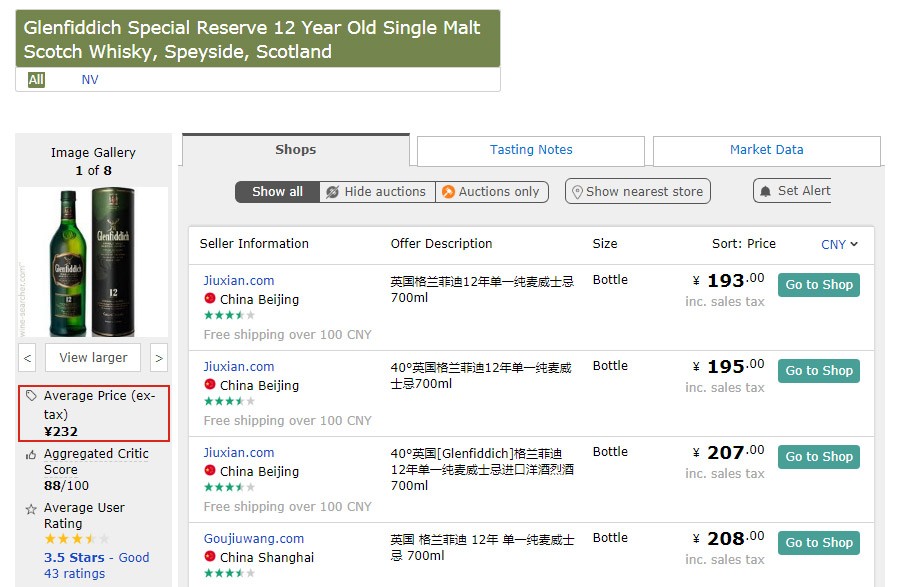The width and height of the screenshot is (897, 587).
Task: Go to next gallery image arrow
Action: [159, 358]
